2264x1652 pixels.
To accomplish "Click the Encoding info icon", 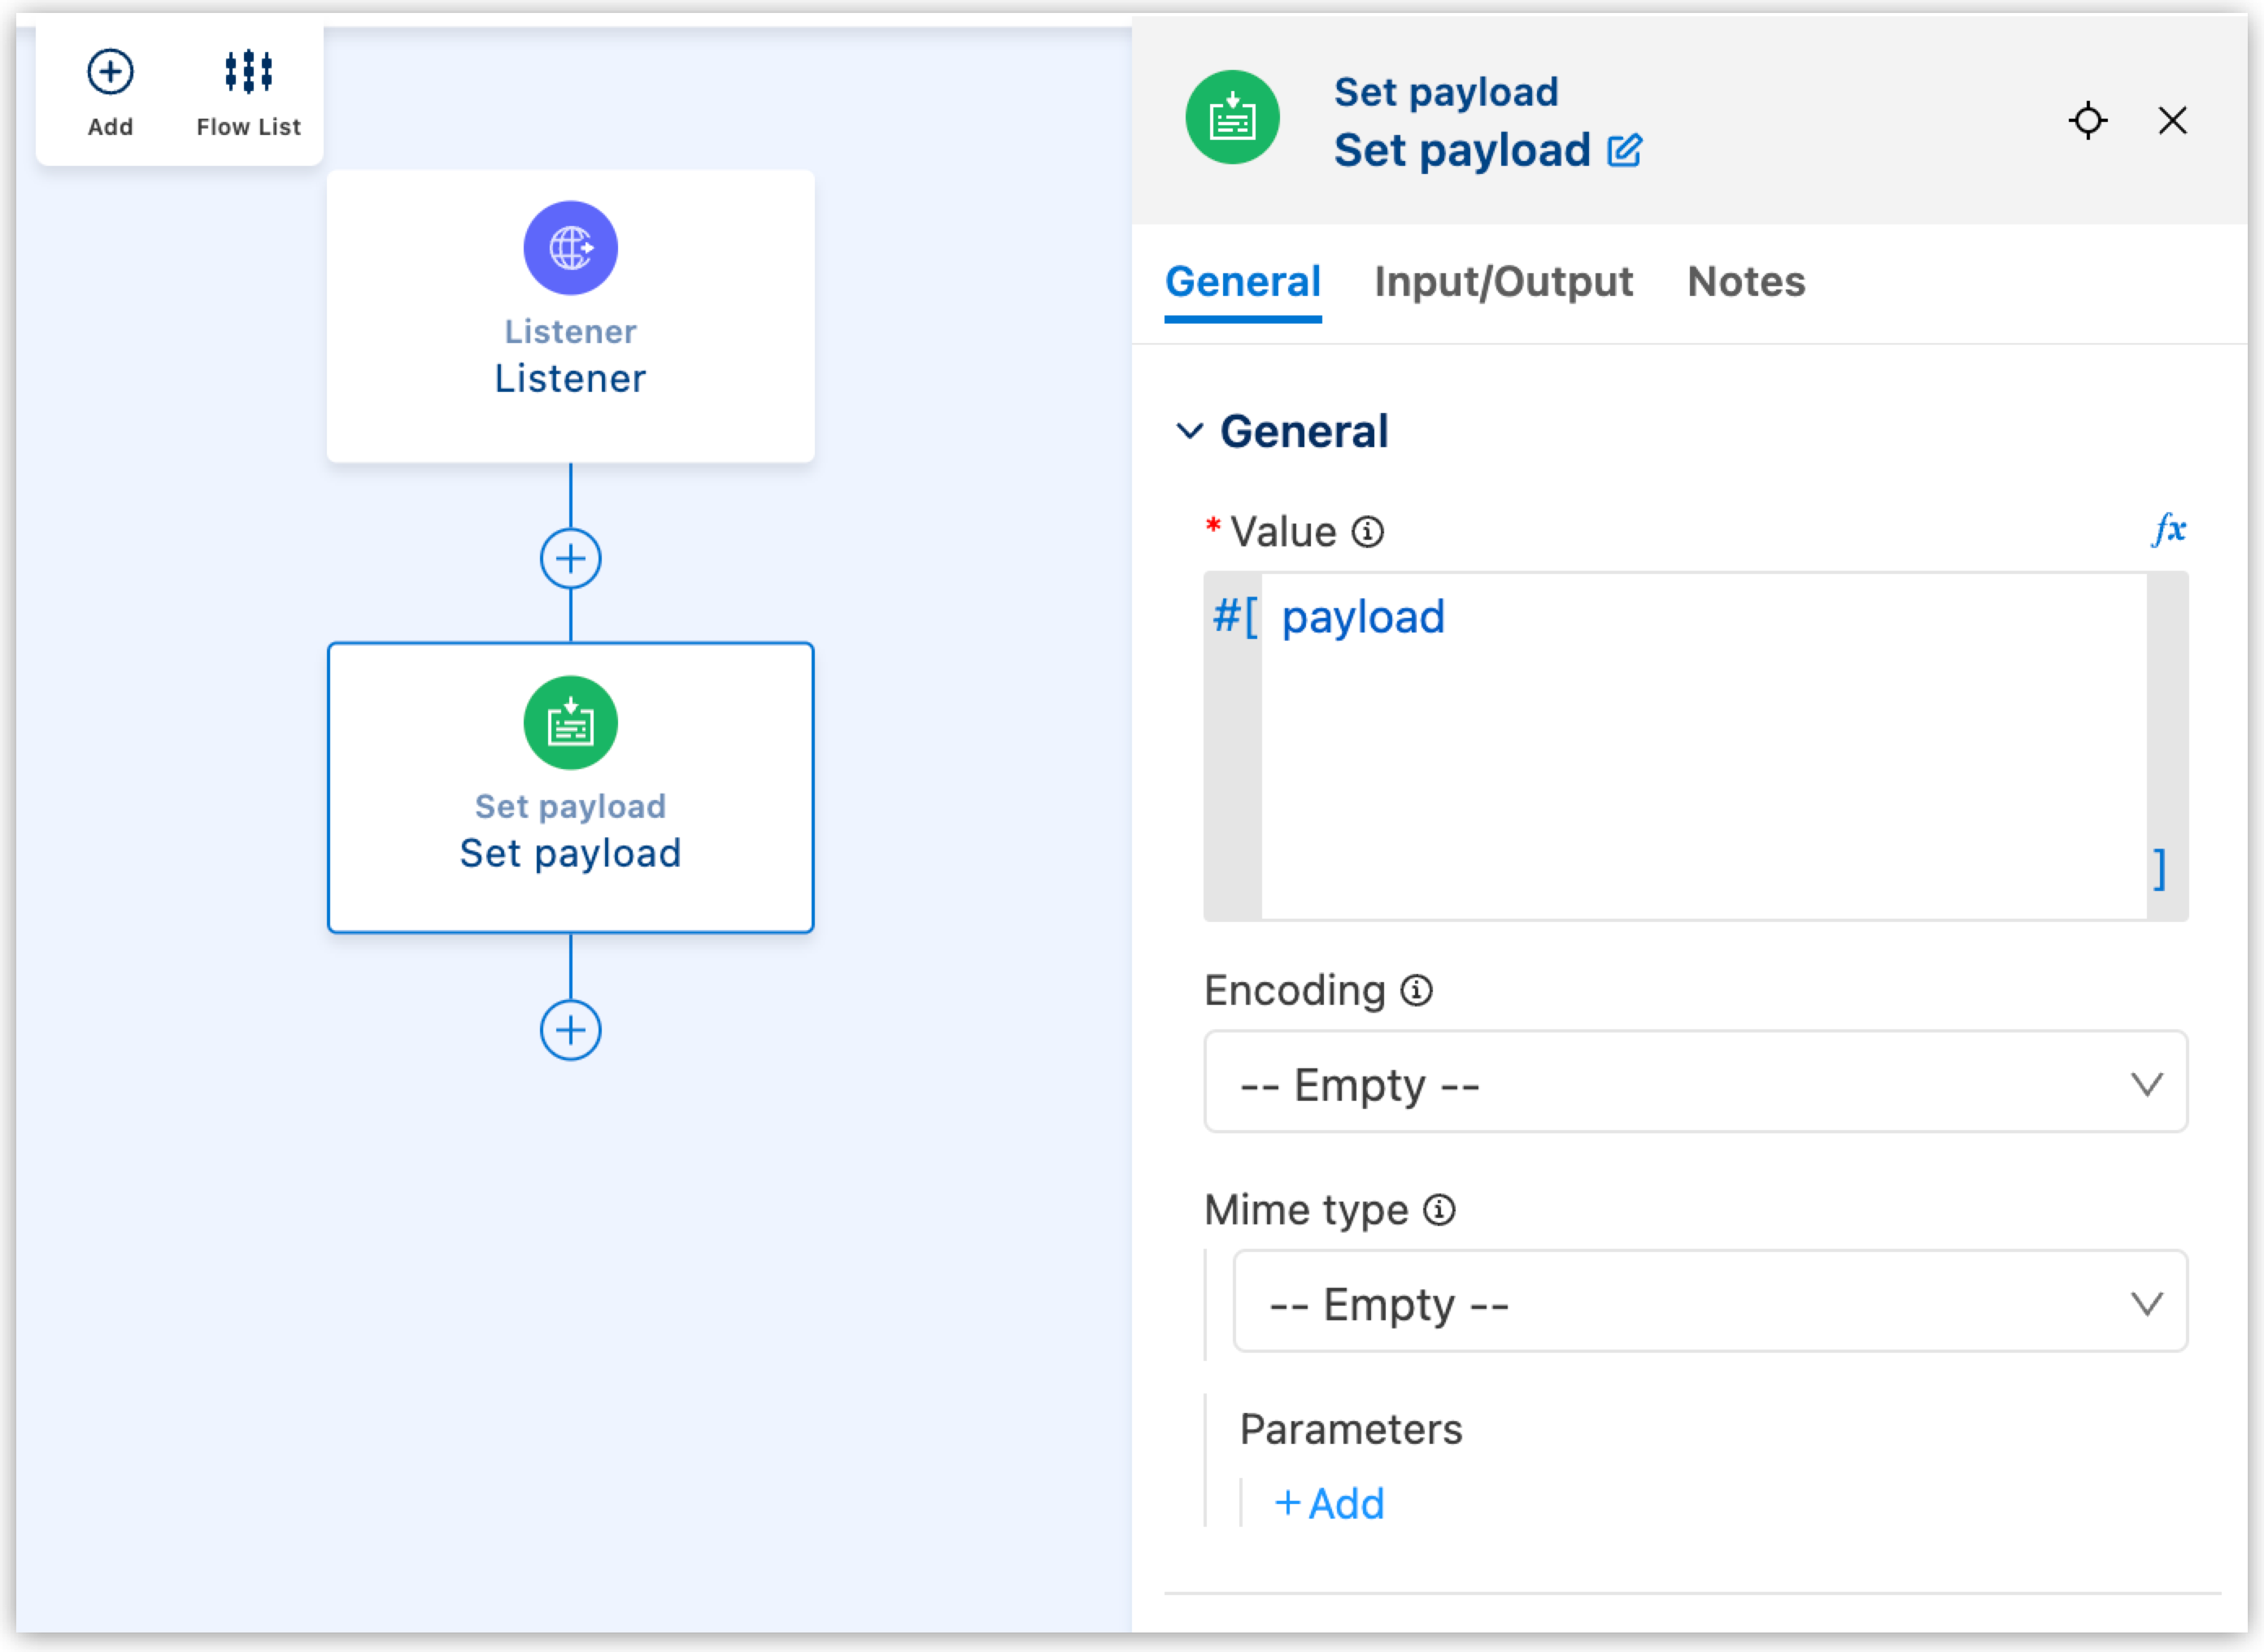I will click(x=1416, y=991).
